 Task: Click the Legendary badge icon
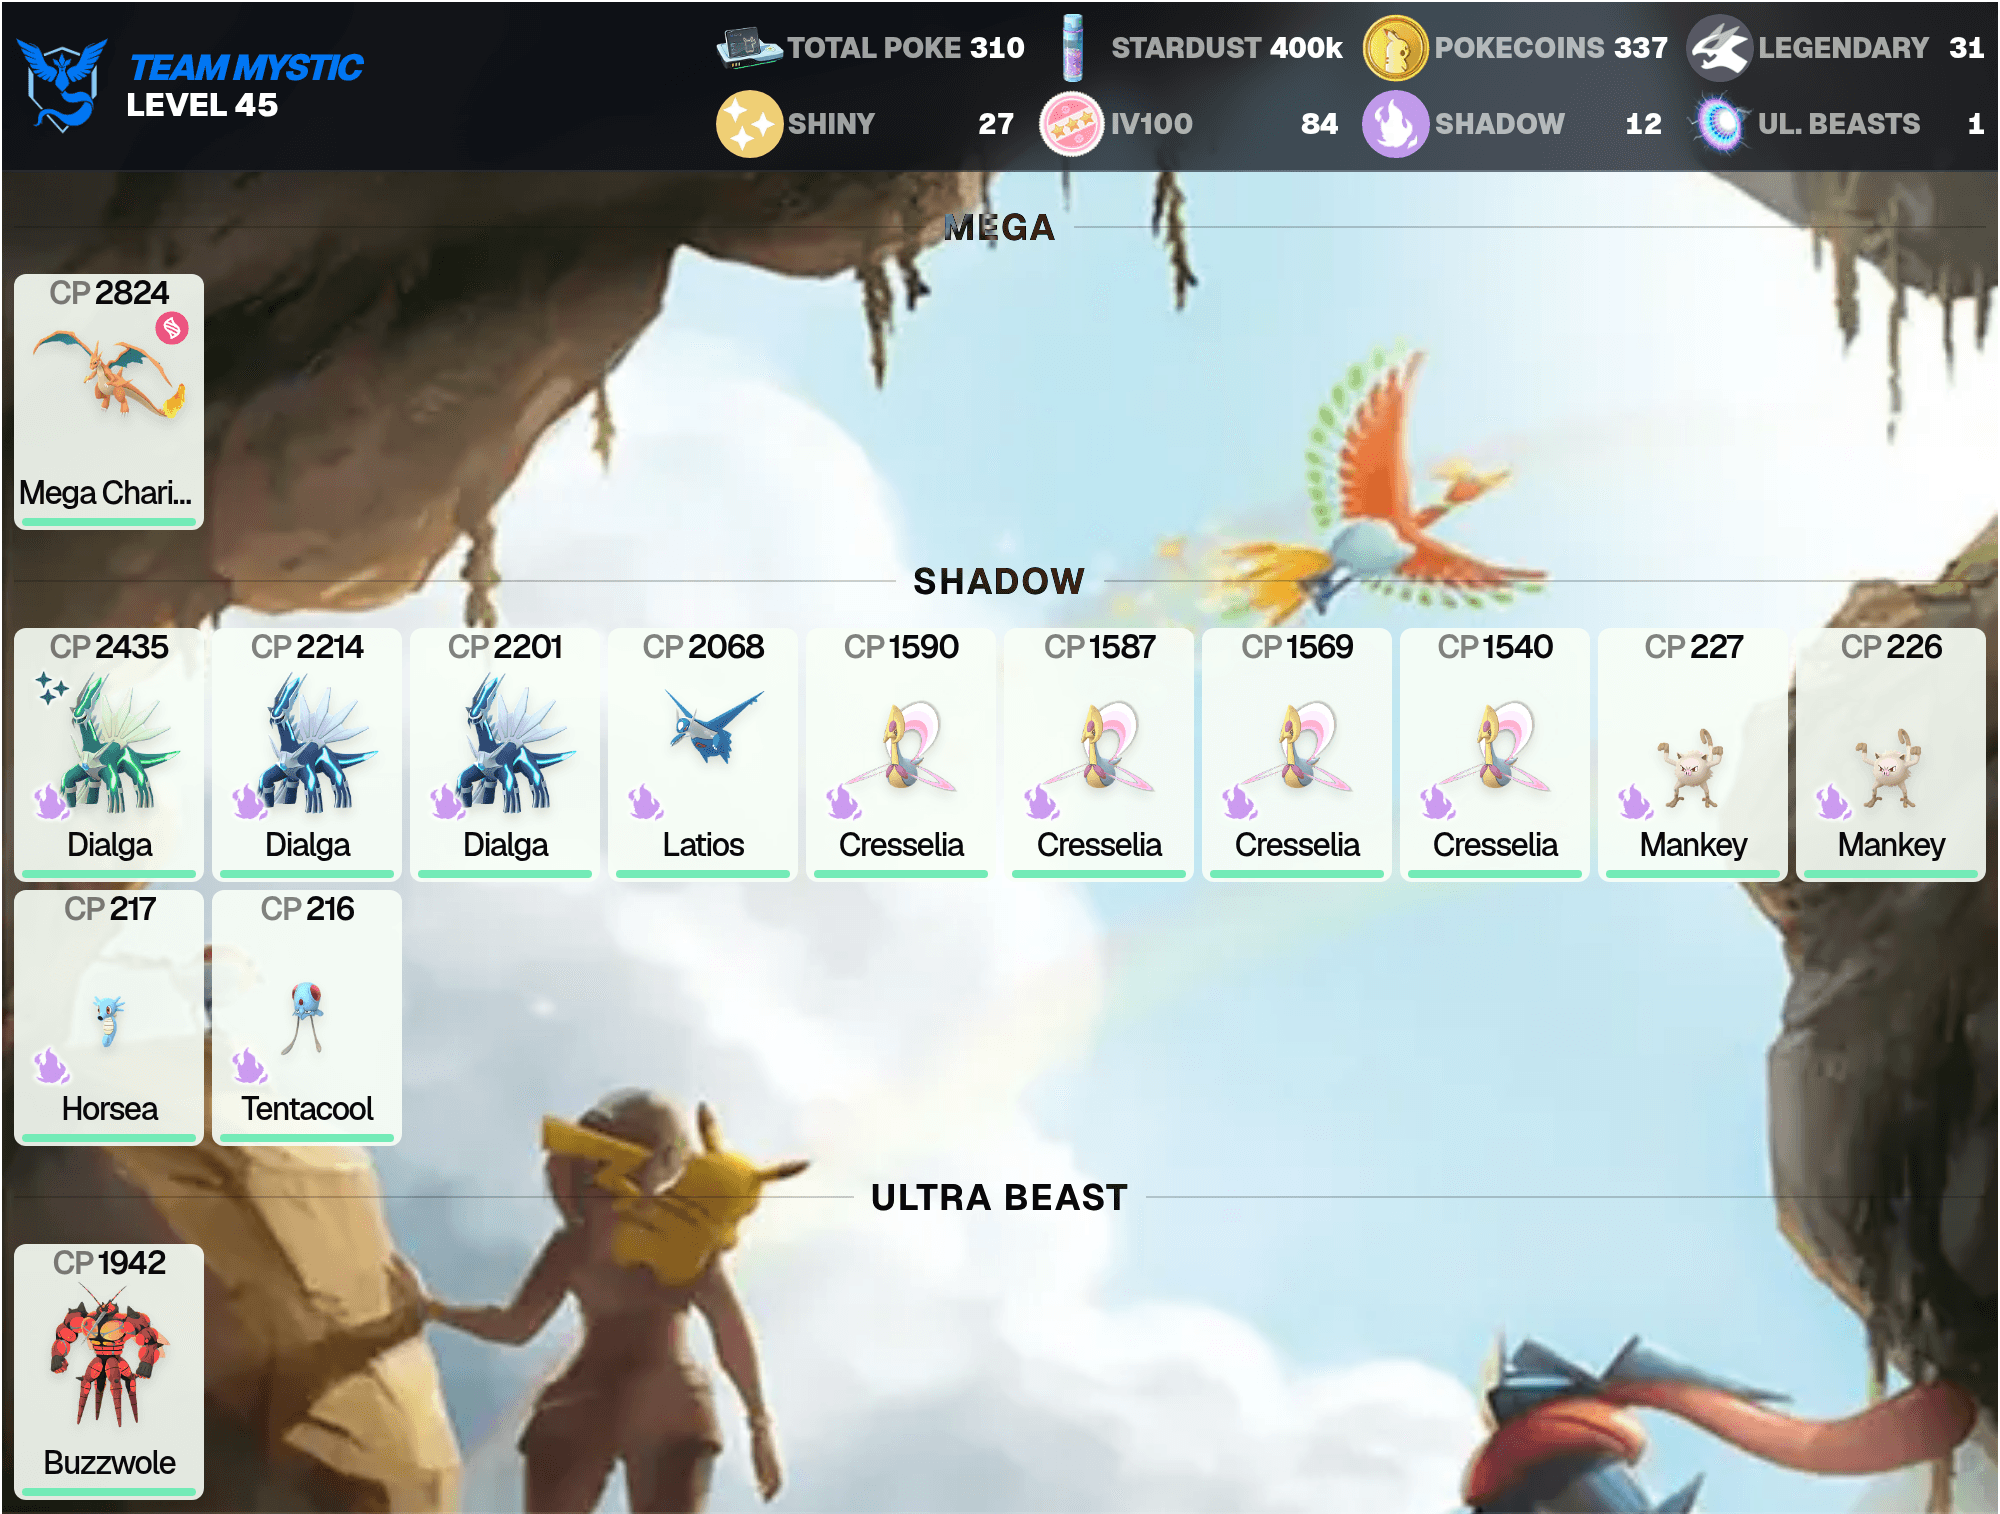1719,47
